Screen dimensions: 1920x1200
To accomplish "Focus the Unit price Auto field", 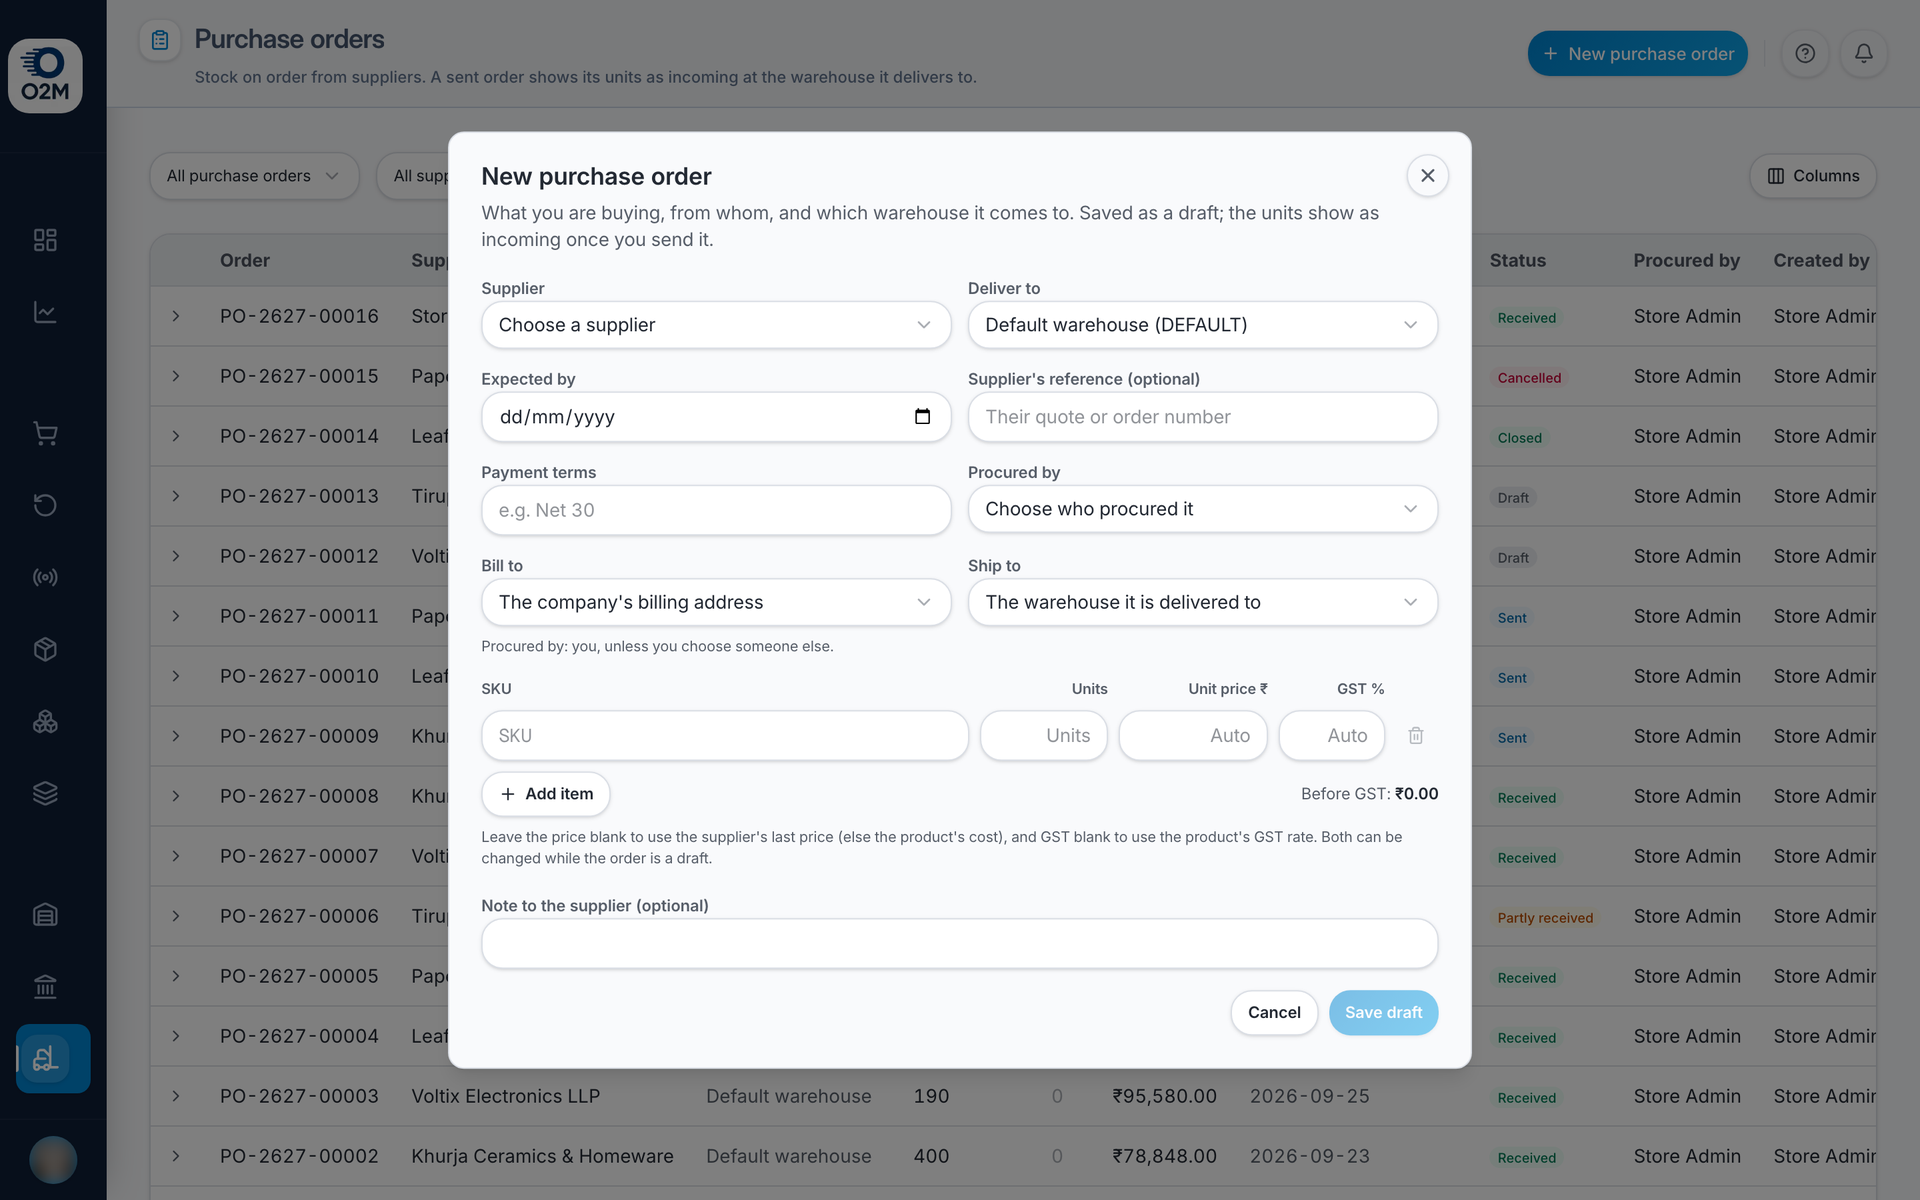I will 1193,736.
